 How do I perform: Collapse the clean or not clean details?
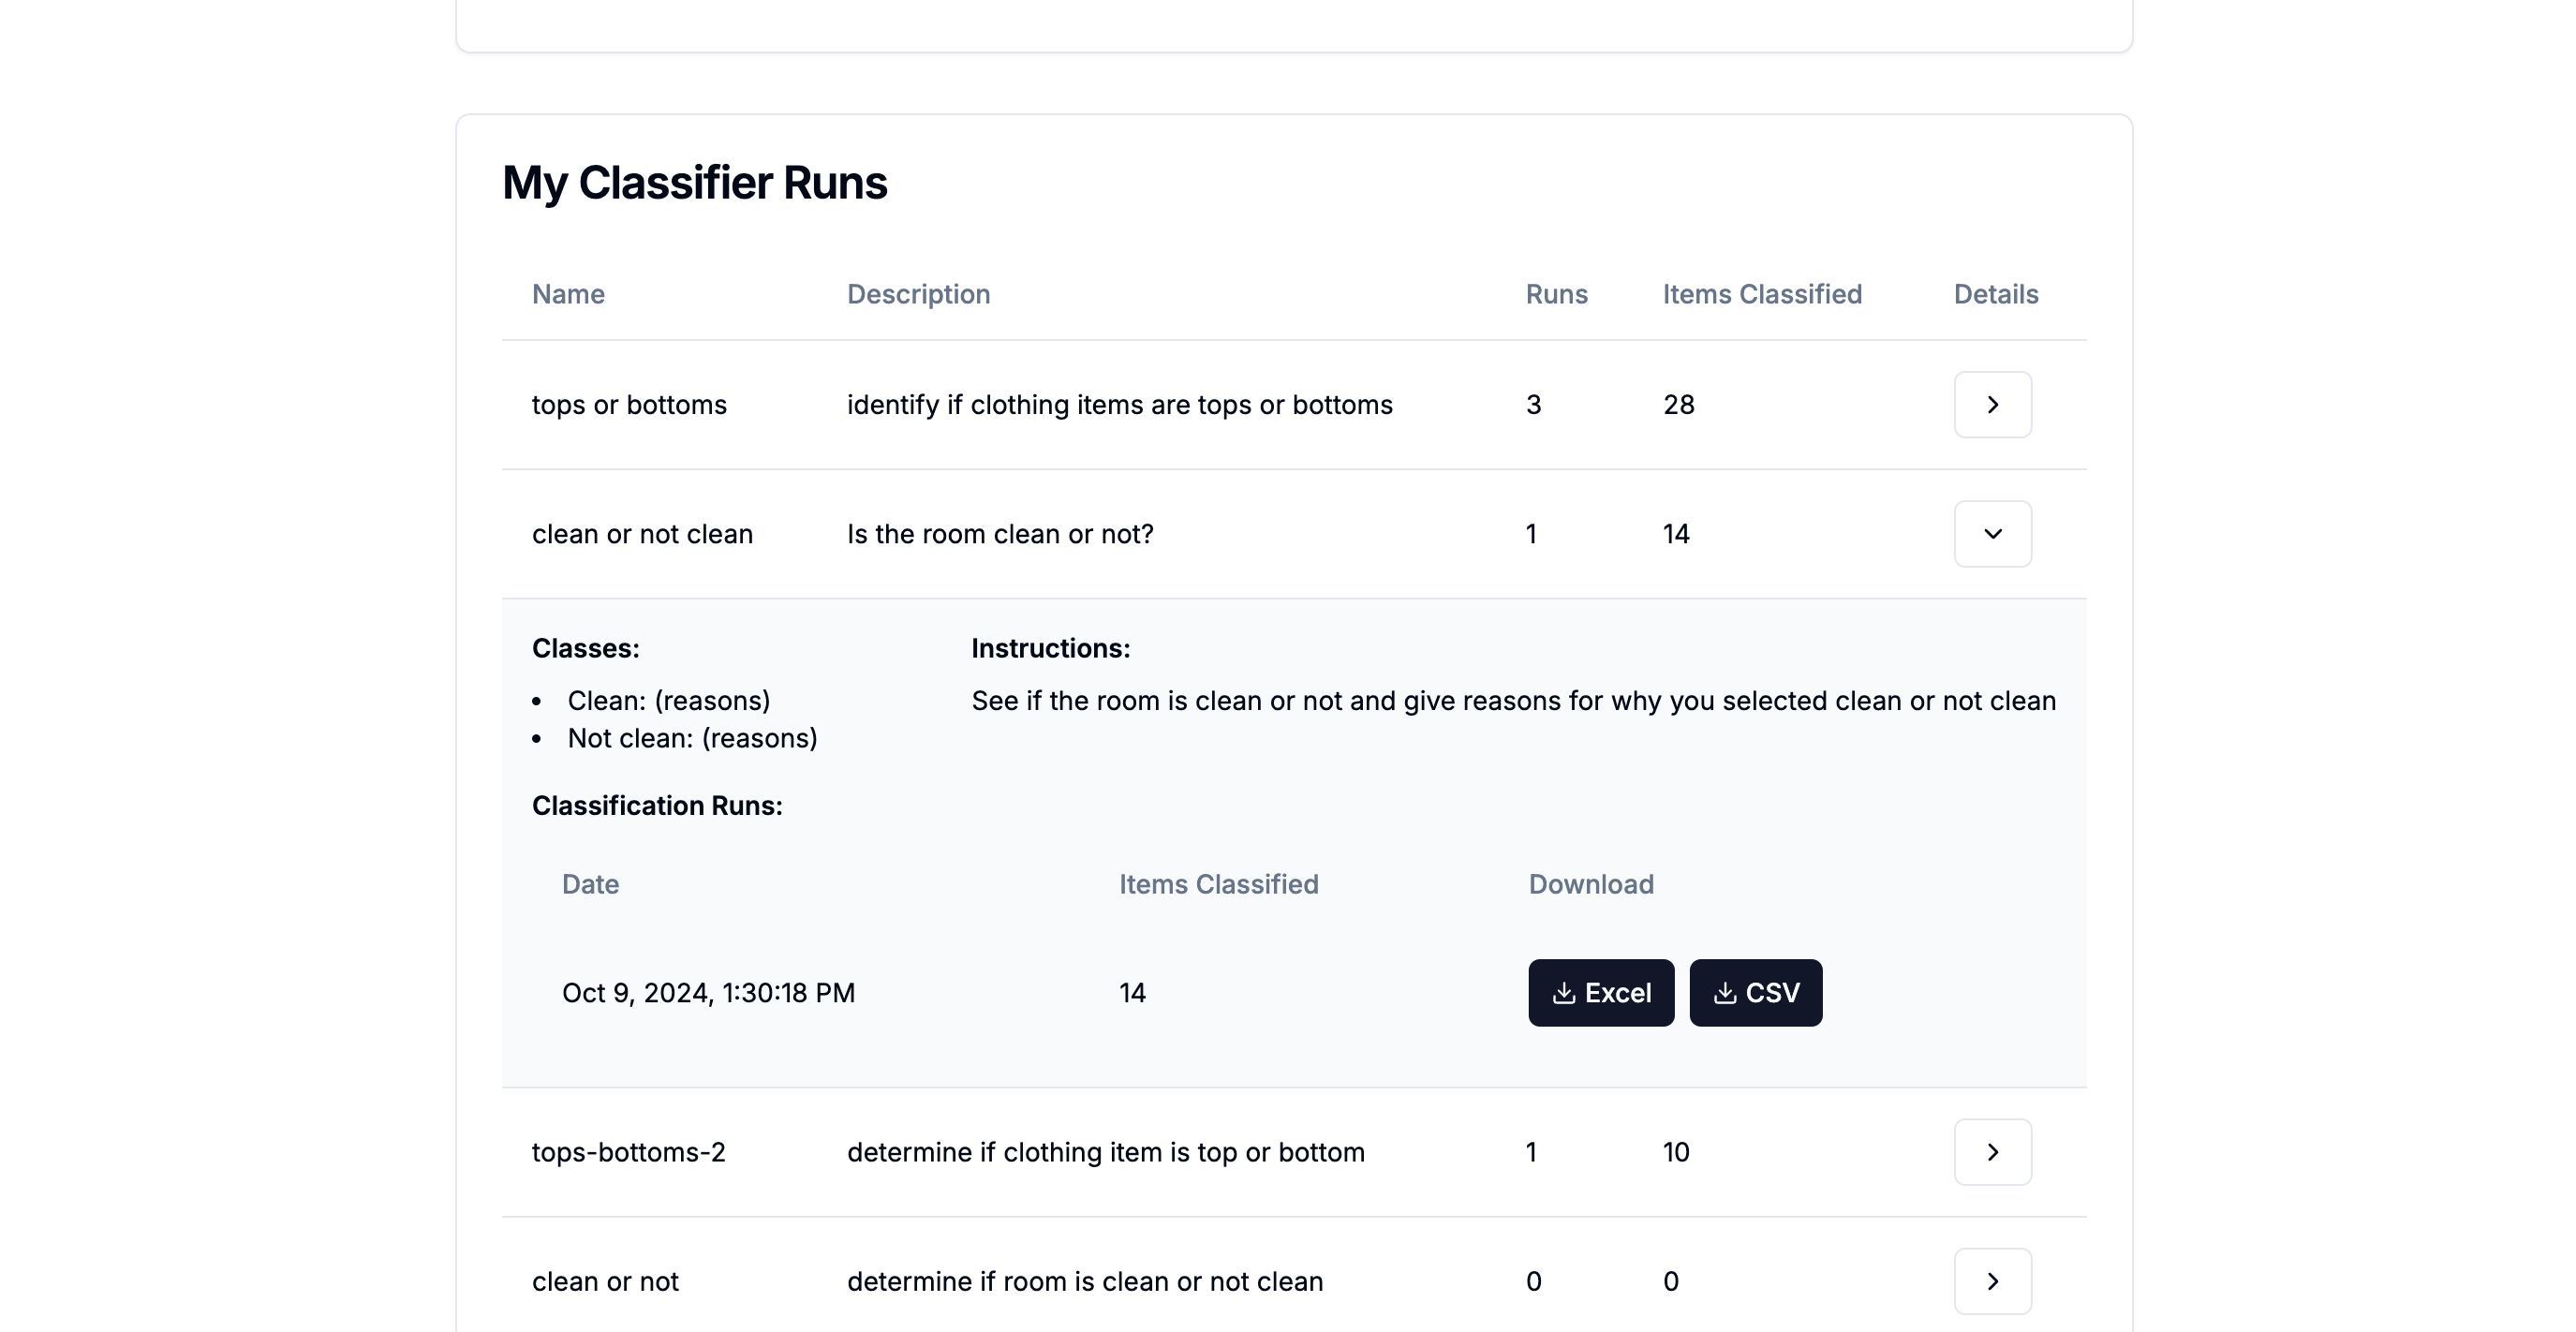pyautogui.click(x=1992, y=533)
